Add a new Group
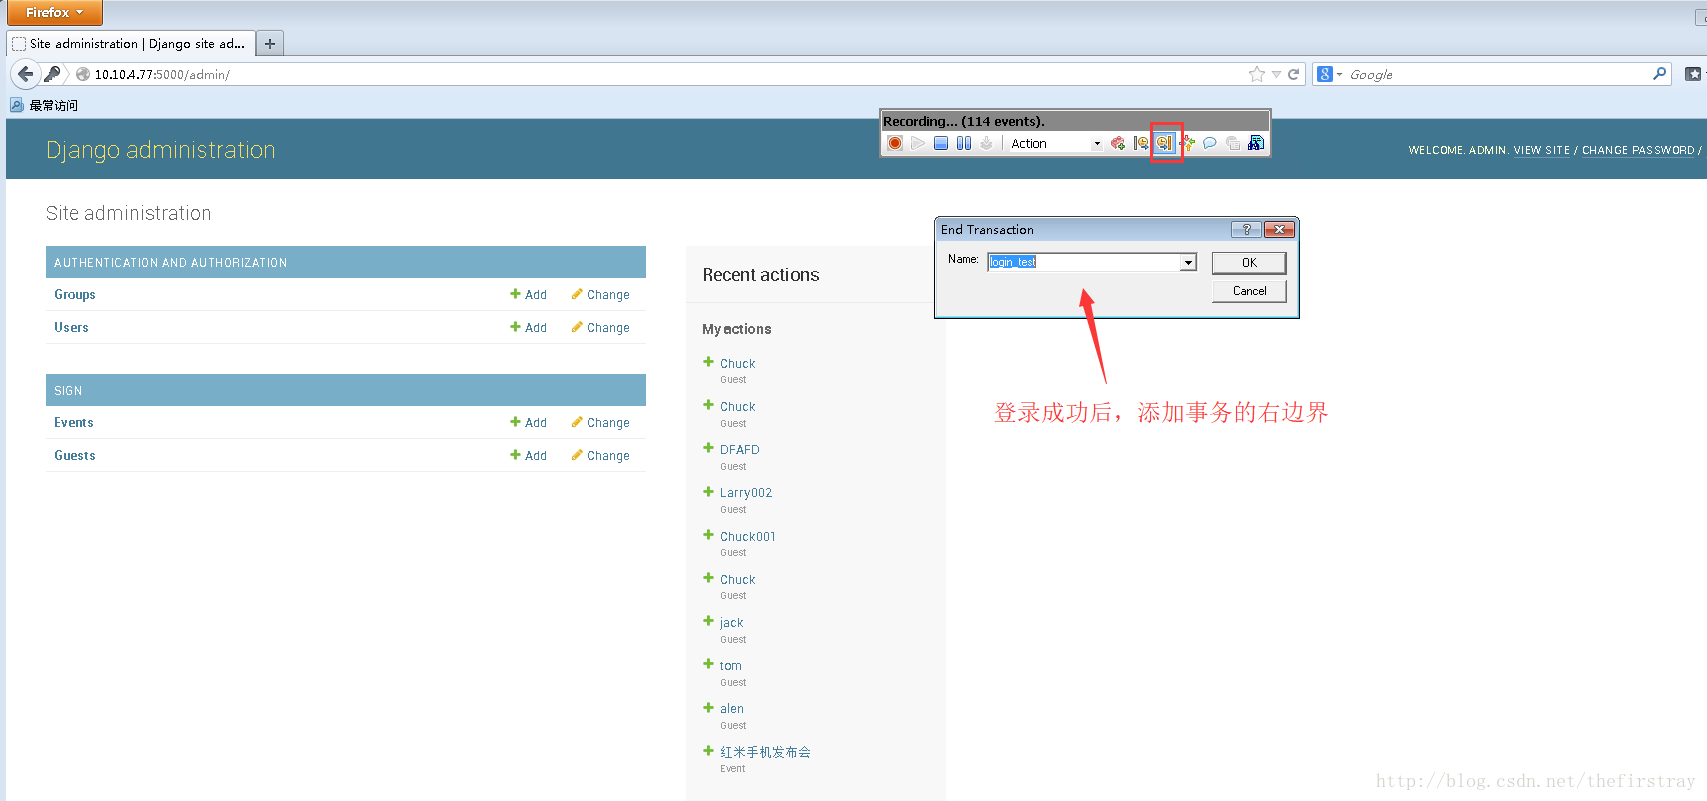 click(x=528, y=295)
